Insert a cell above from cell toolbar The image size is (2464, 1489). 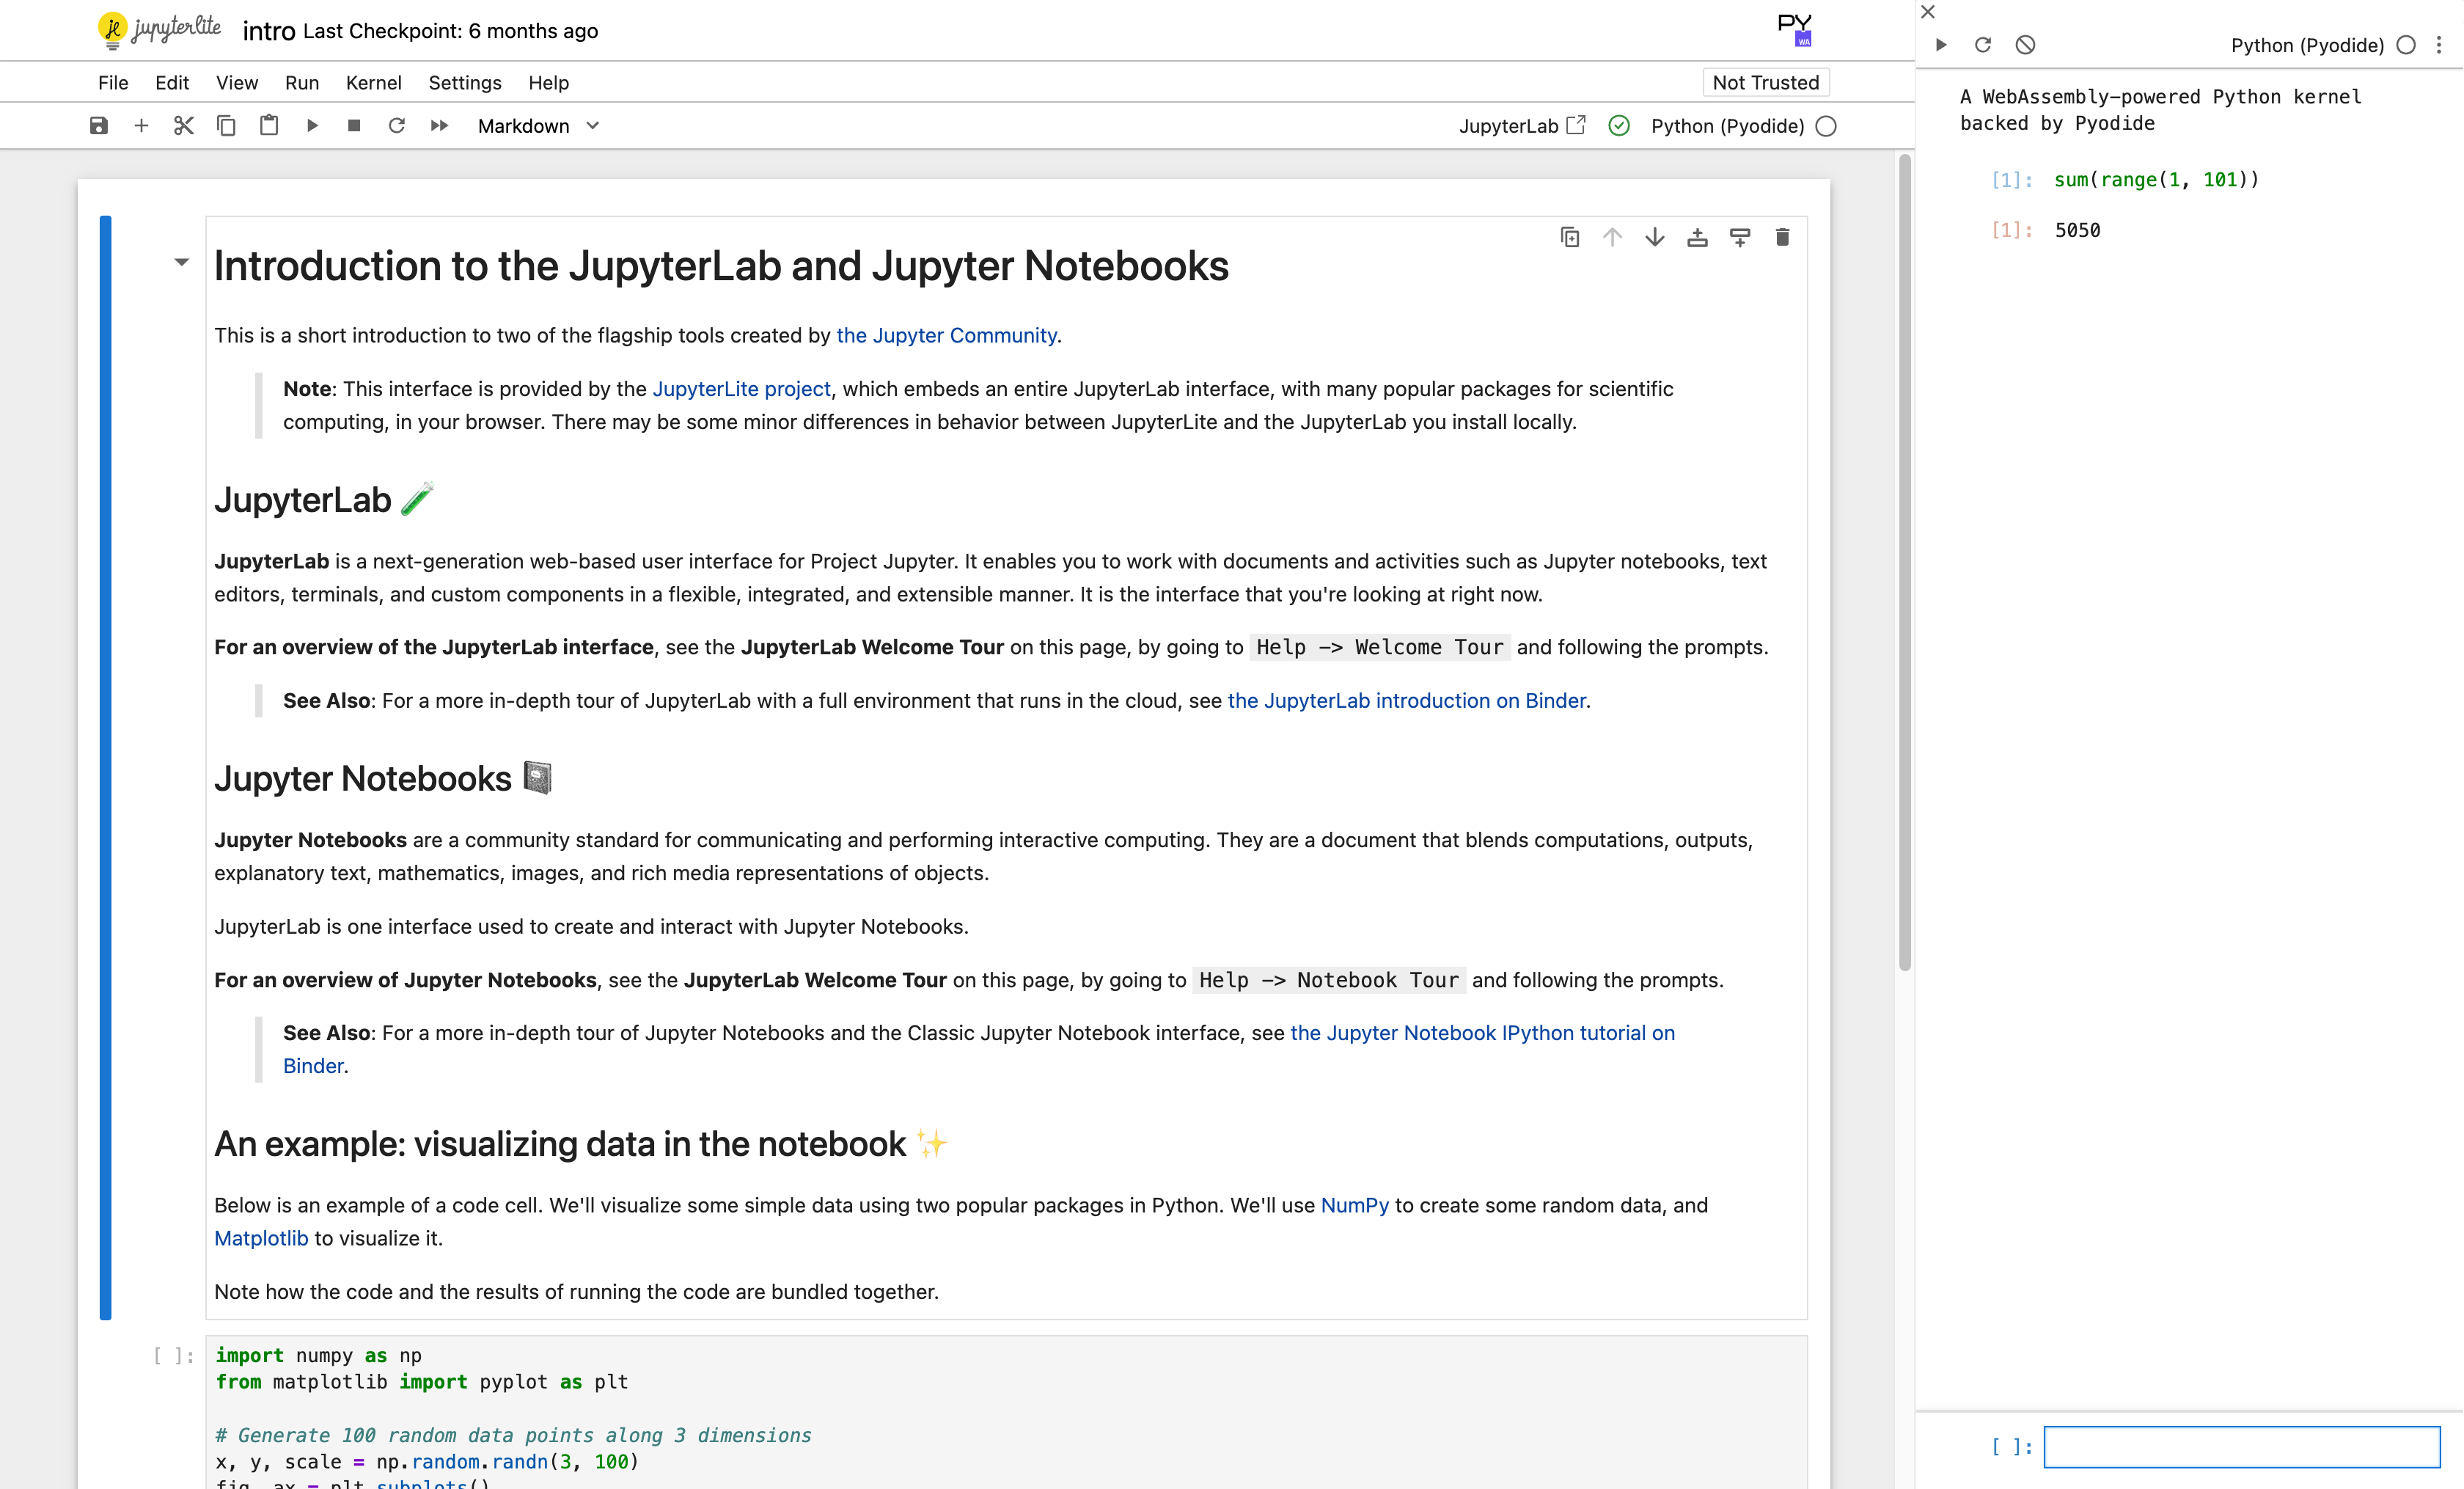[1697, 237]
